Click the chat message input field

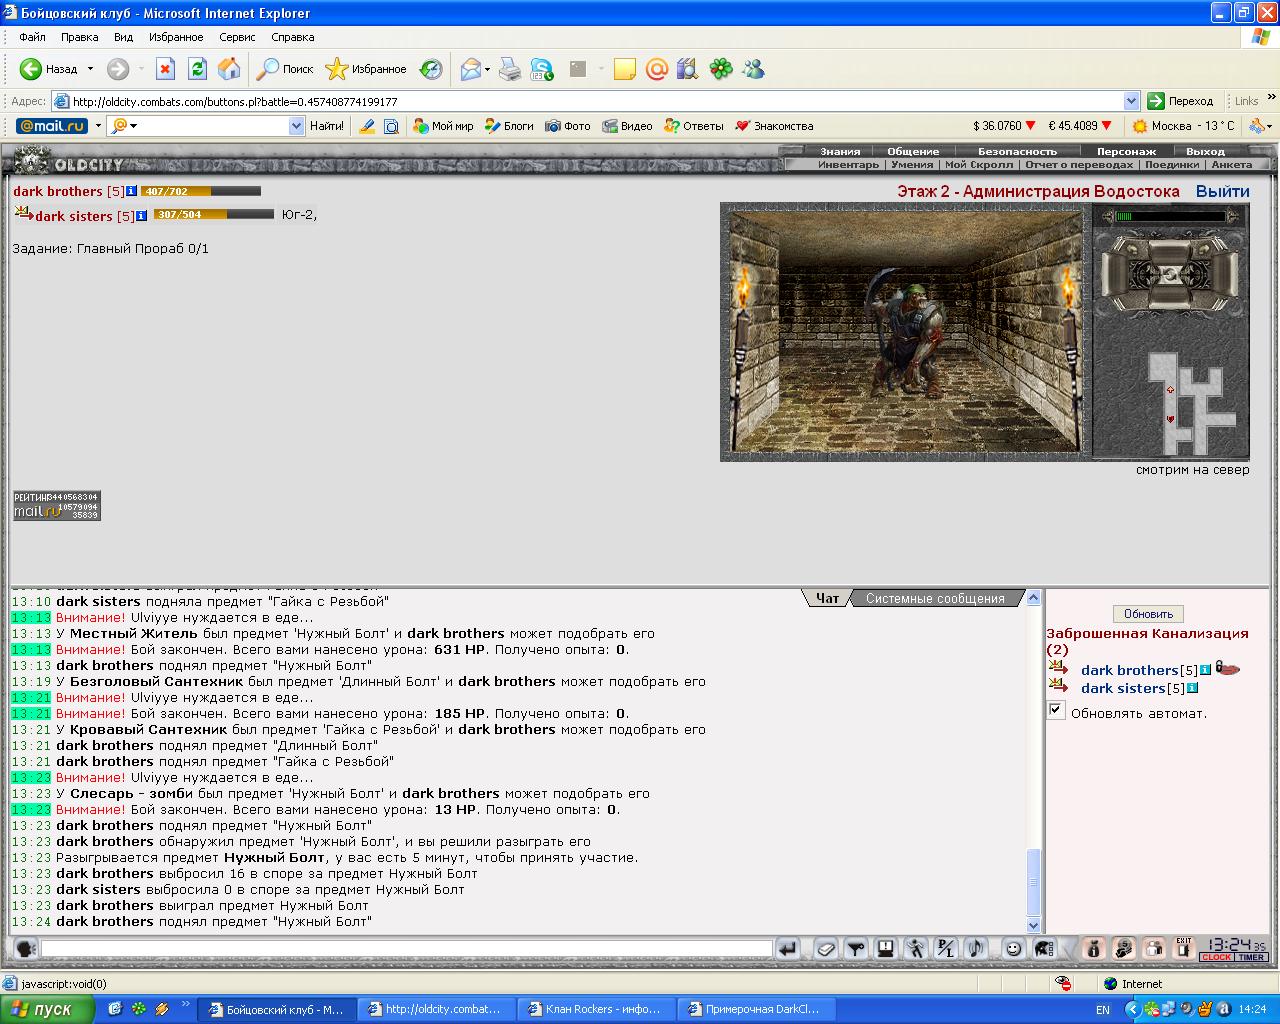pyautogui.click(x=407, y=949)
